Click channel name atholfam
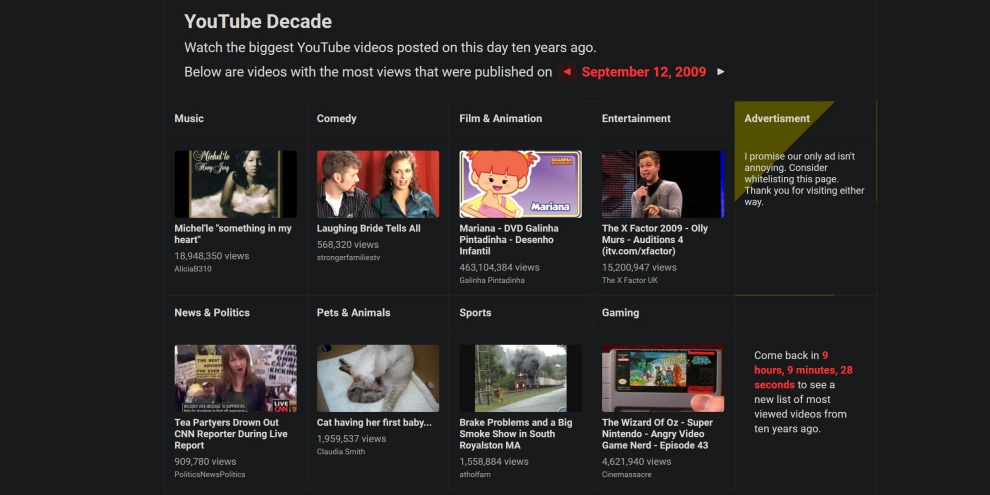Image resolution: width=990 pixels, height=495 pixels. pos(475,474)
